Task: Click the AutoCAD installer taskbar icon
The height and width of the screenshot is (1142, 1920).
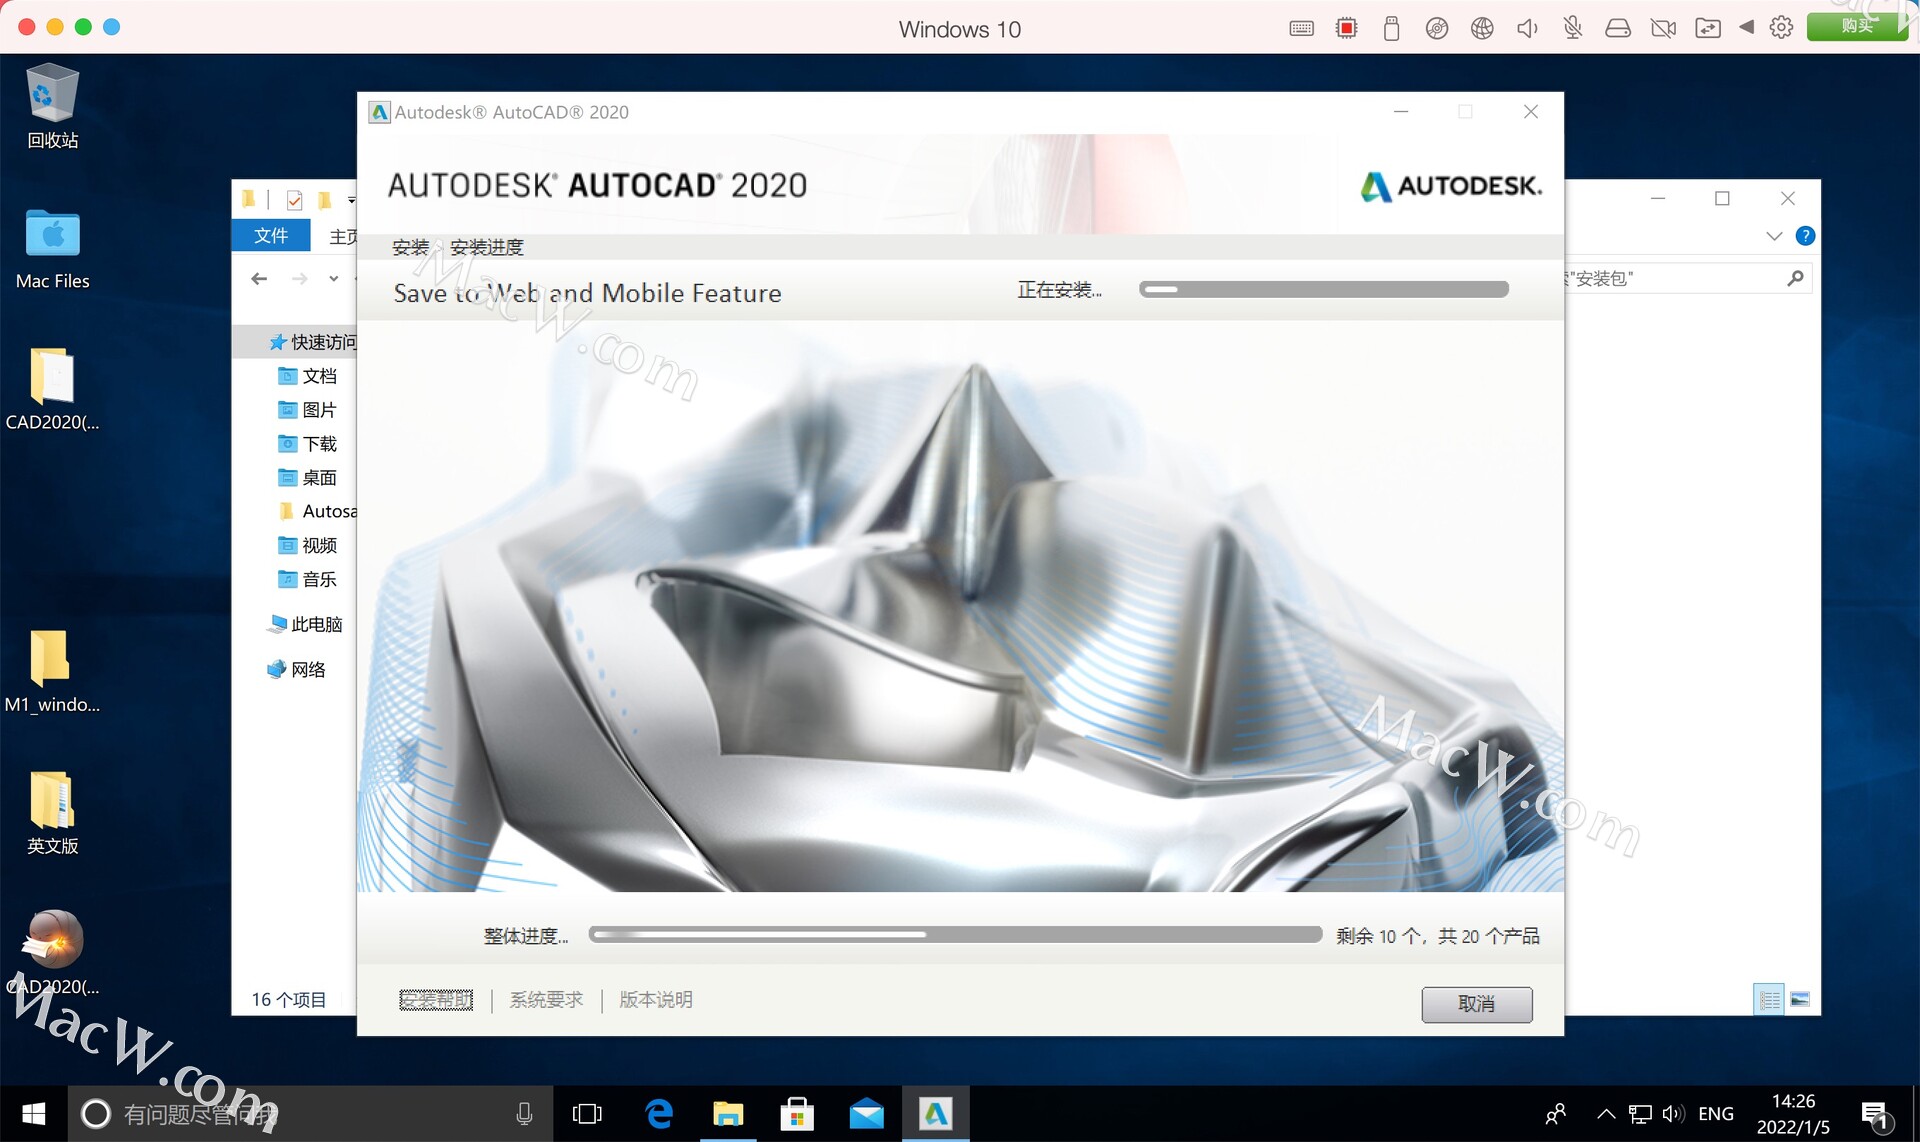Action: click(936, 1113)
